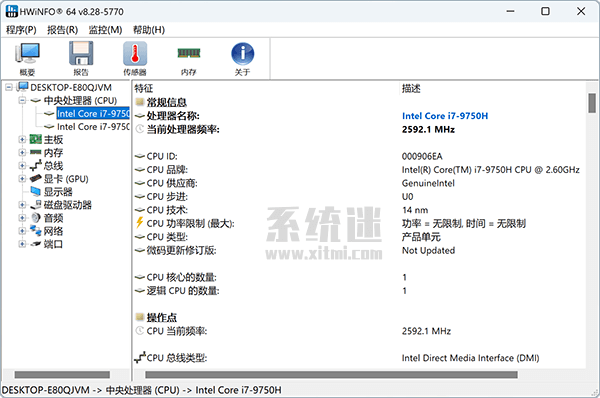Click the bus icon beside CPU 总线类型

pos(140,357)
